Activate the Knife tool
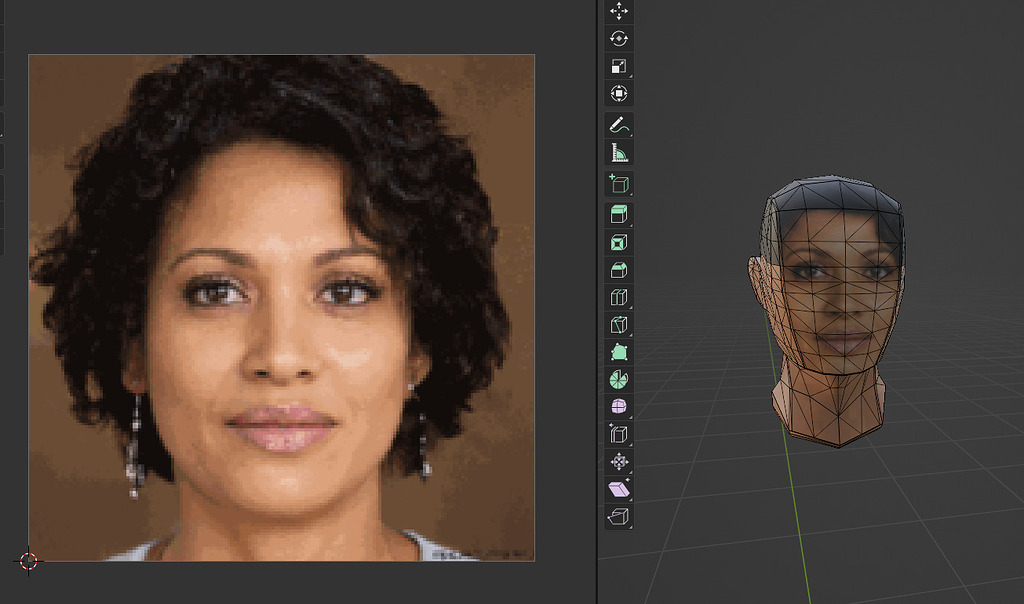Screen dimensions: 1024x604 [619, 324]
